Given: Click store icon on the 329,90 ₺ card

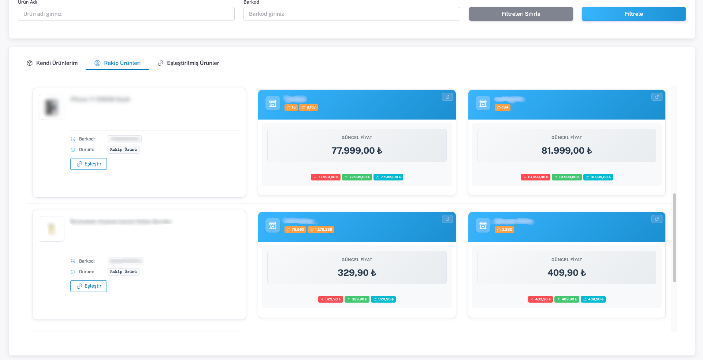Looking at the screenshot, I should click(273, 226).
